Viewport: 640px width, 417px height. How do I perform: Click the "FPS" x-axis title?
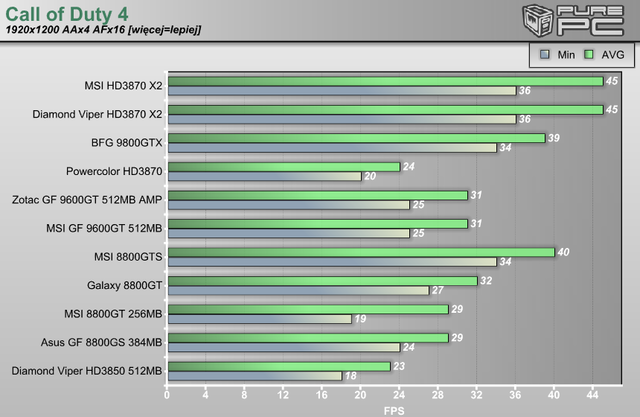[394, 410]
